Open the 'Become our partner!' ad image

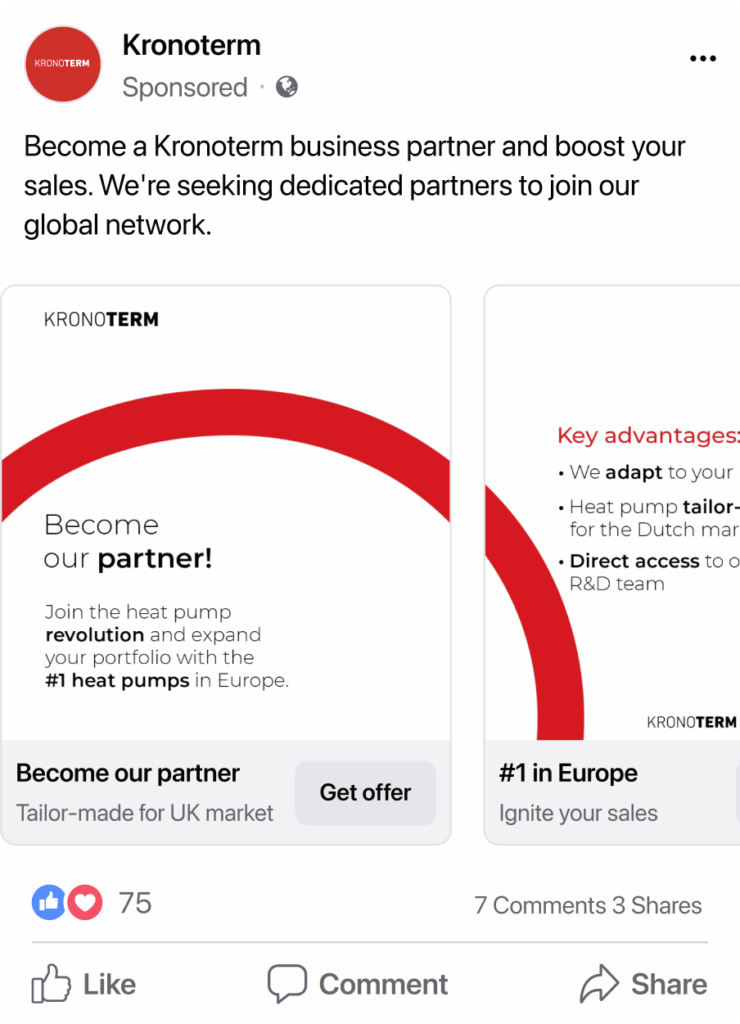[x=226, y=513]
